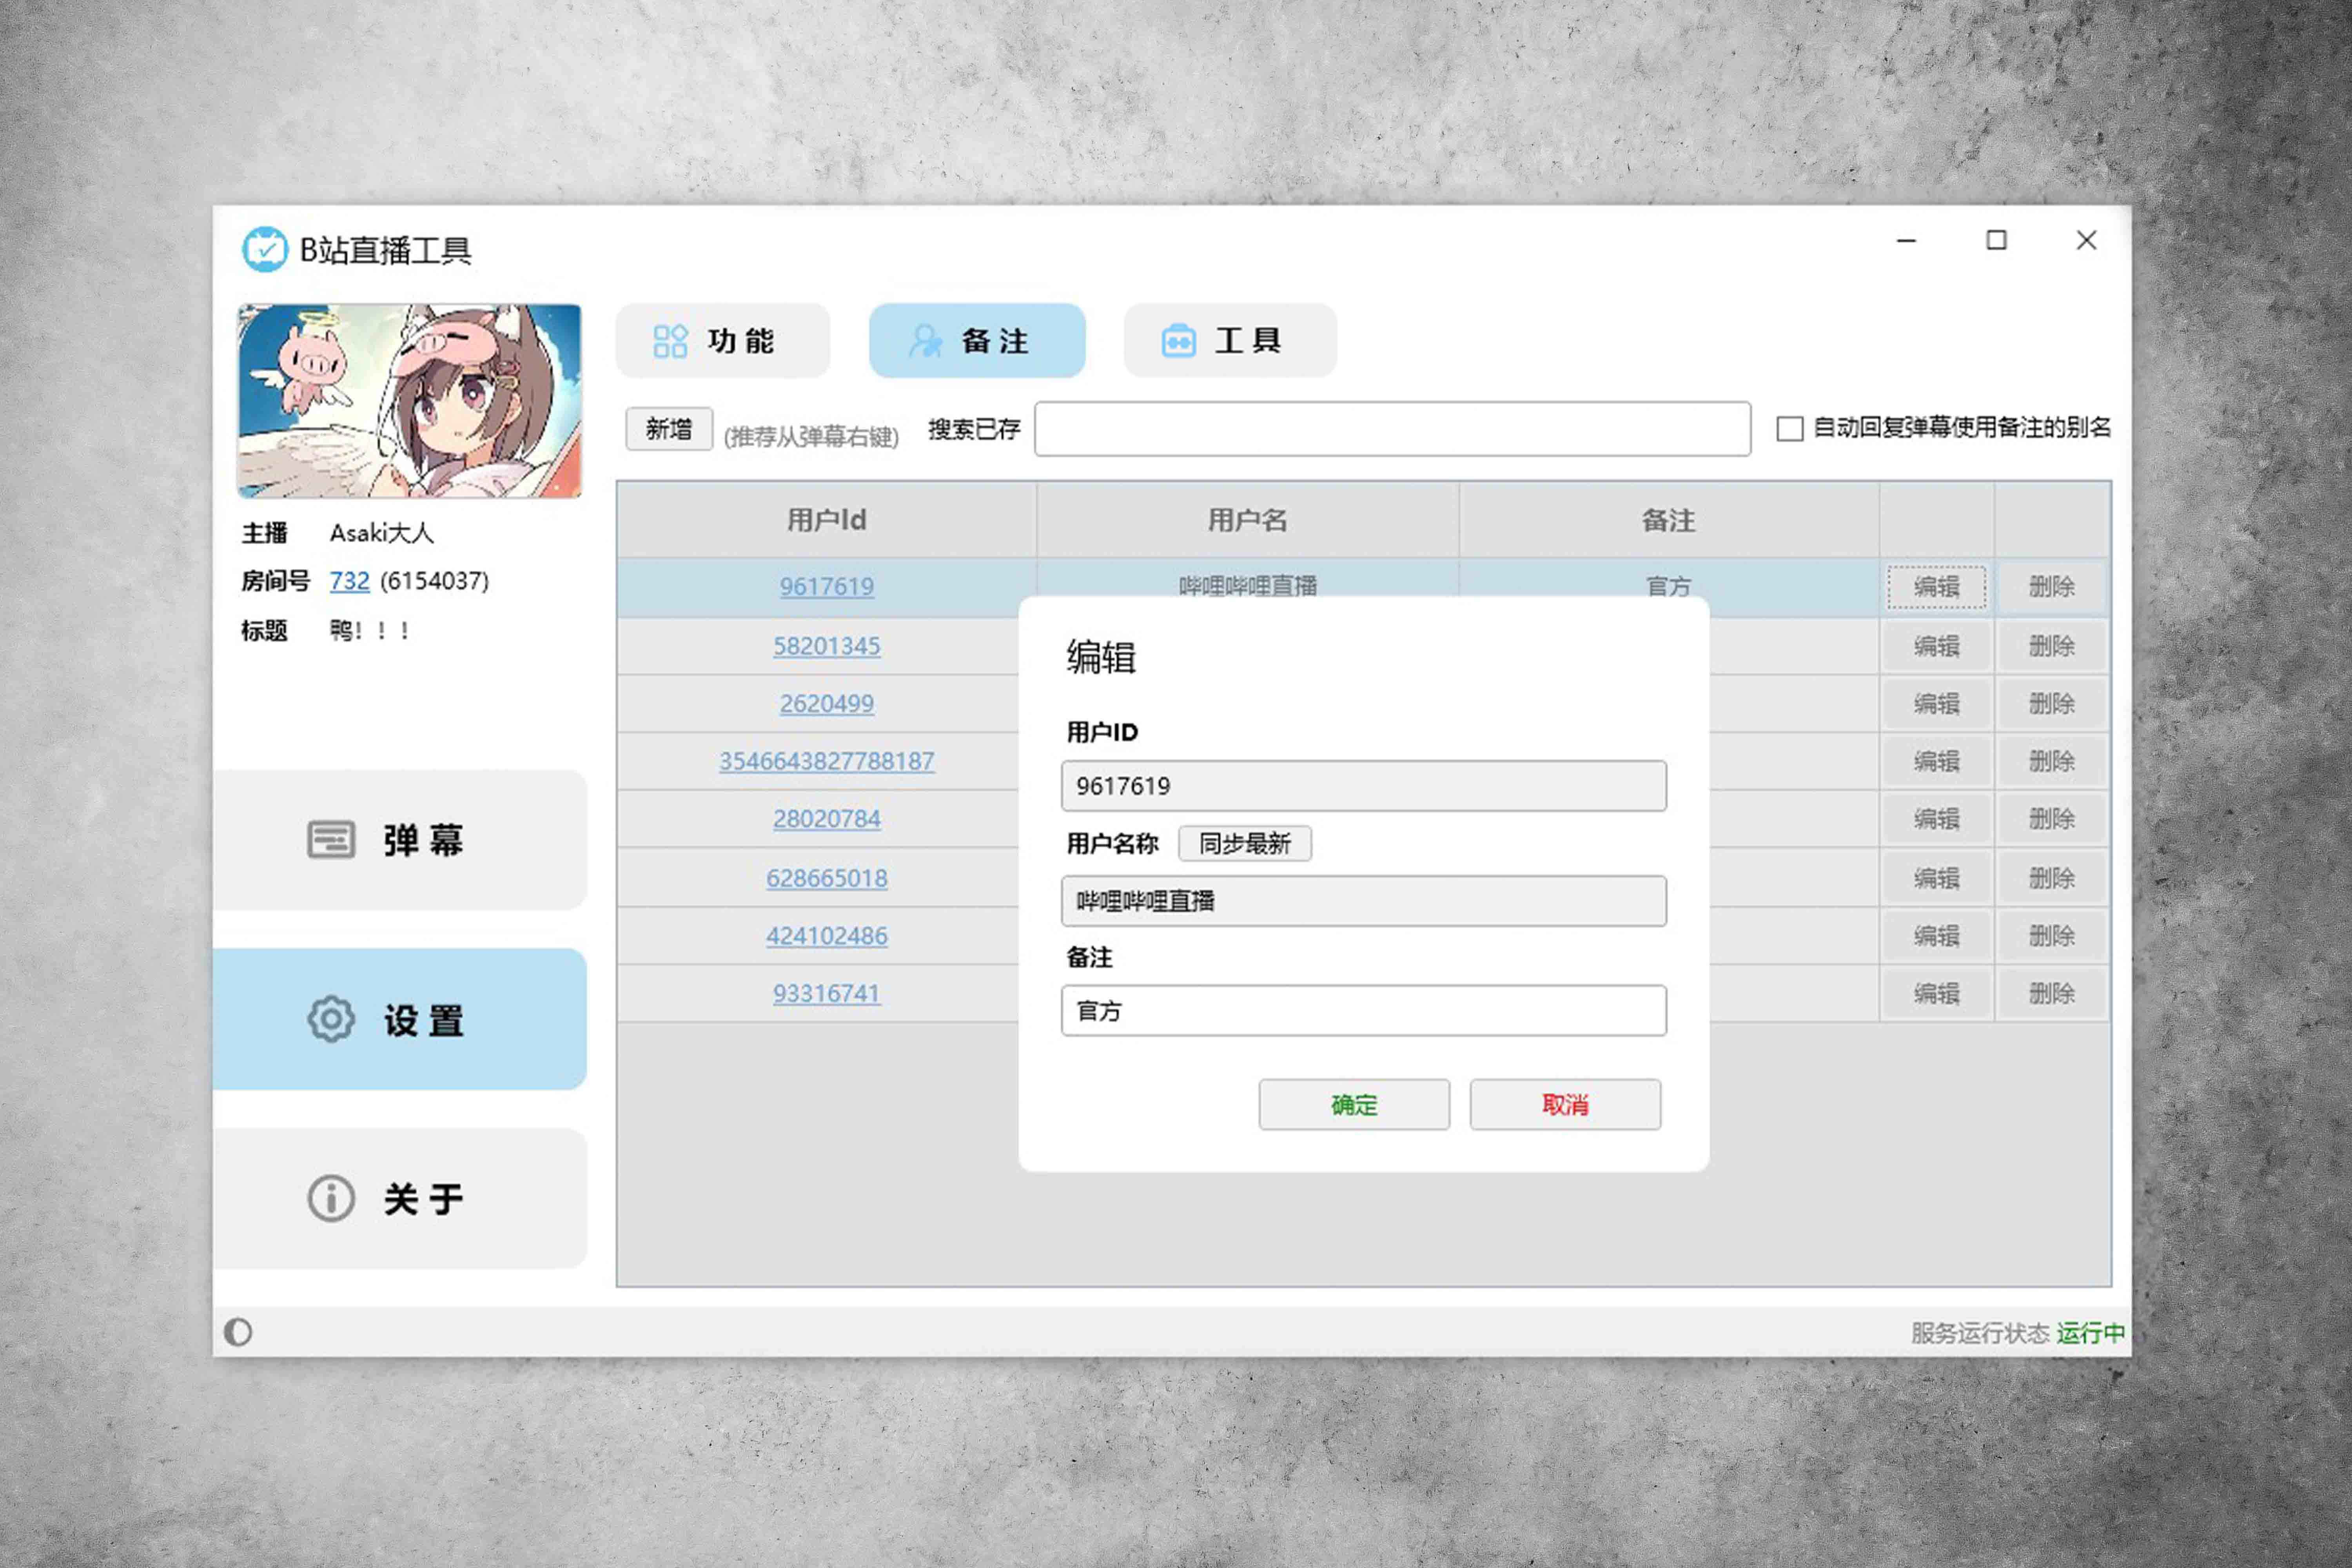
Task: Click the 备注 tab's user icon
Action: (x=925, y=341)
